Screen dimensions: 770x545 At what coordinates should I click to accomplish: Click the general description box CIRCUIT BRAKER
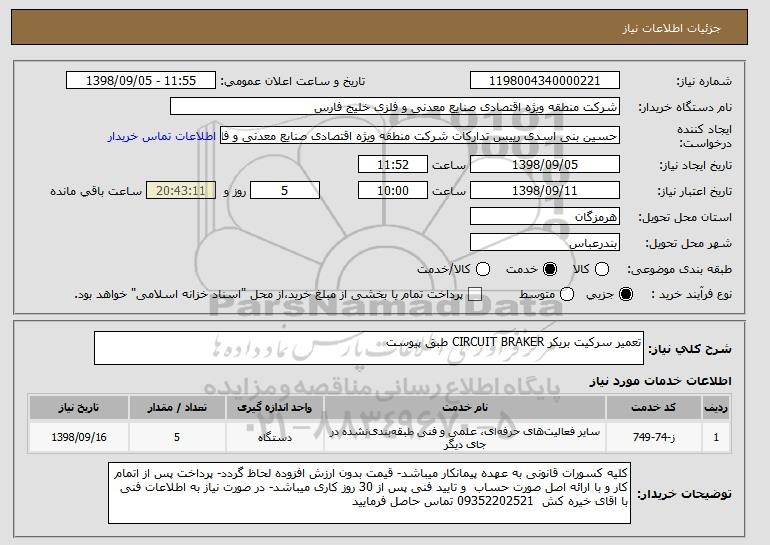coord(369,348)
